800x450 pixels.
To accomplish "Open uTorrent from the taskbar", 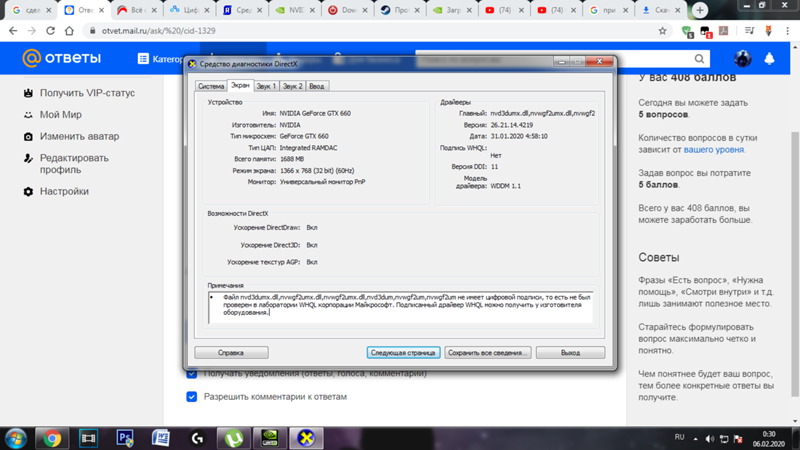I will (x=234, y=438).
